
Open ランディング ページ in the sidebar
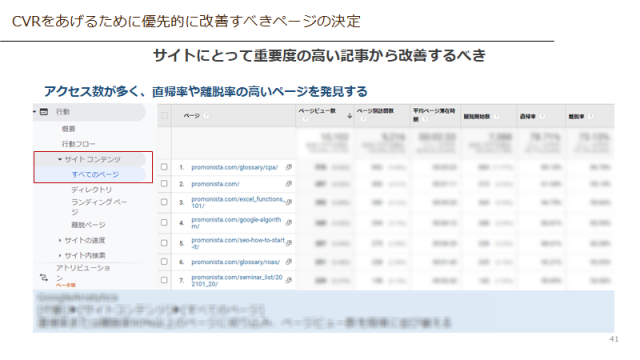(99, 207)
